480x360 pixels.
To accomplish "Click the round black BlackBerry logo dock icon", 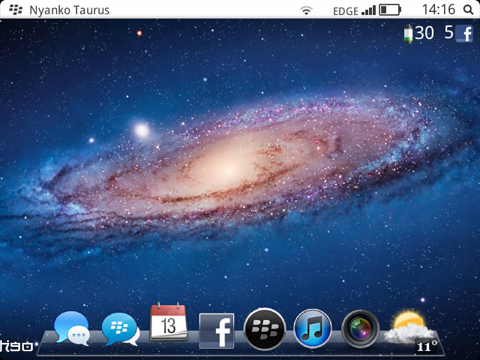I will point(265,329).
